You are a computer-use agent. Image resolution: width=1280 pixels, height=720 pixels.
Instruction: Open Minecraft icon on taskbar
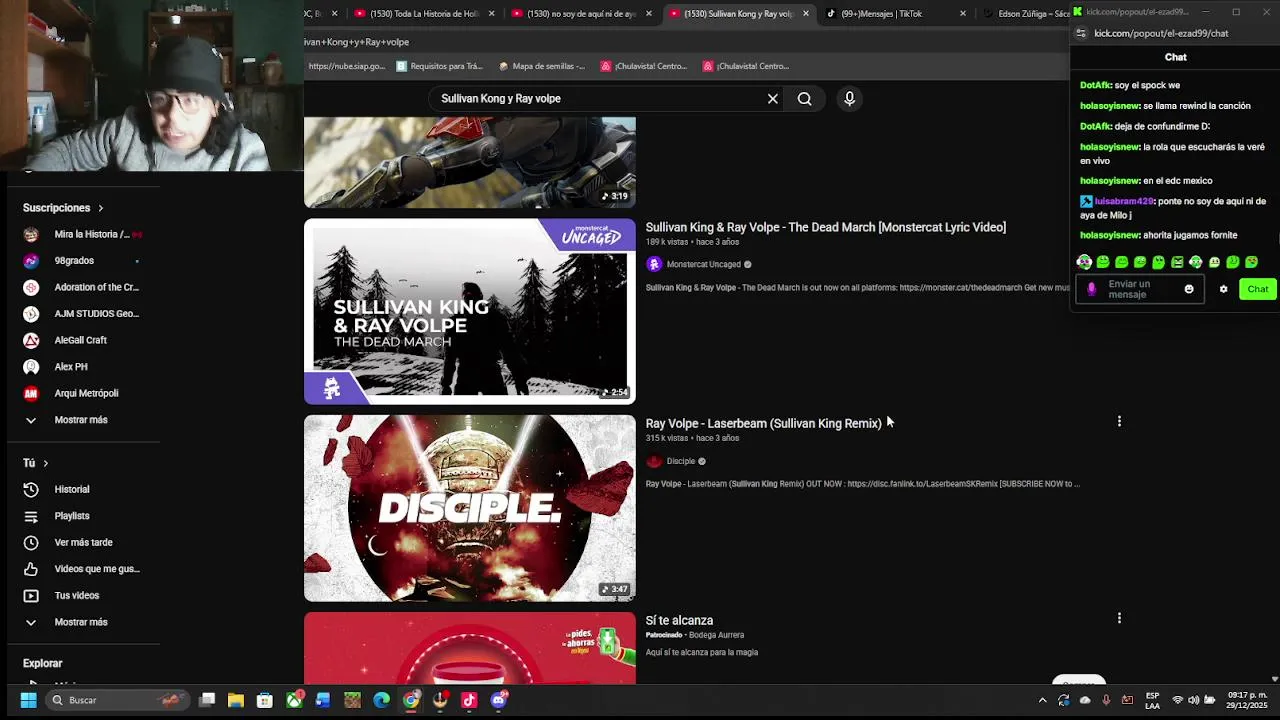tap(352, 700)
